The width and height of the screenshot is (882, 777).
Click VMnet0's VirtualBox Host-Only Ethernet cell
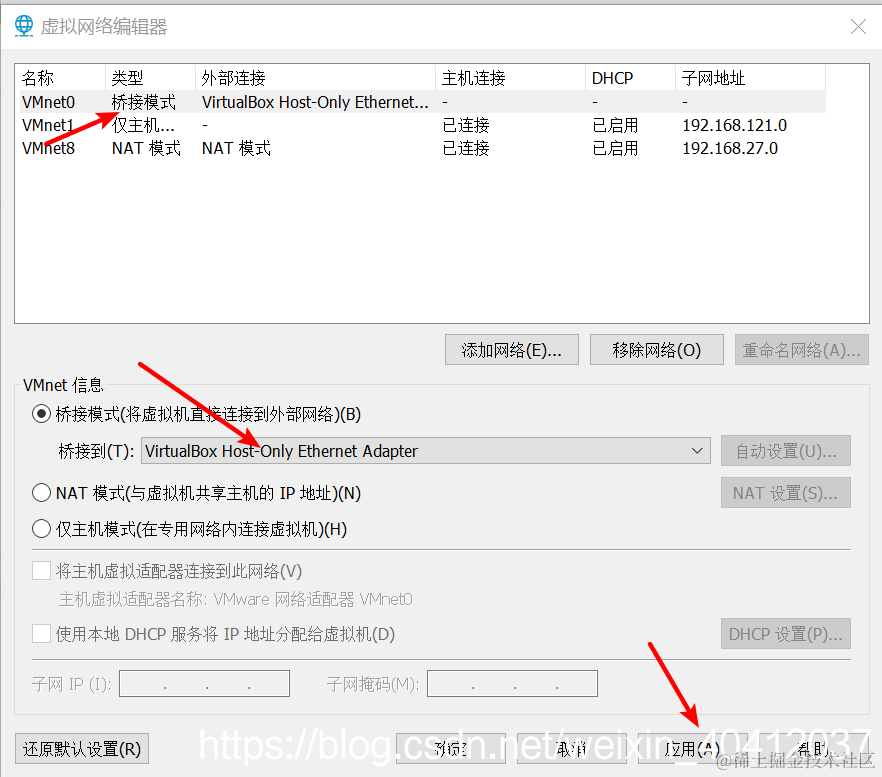click(315, 102)
